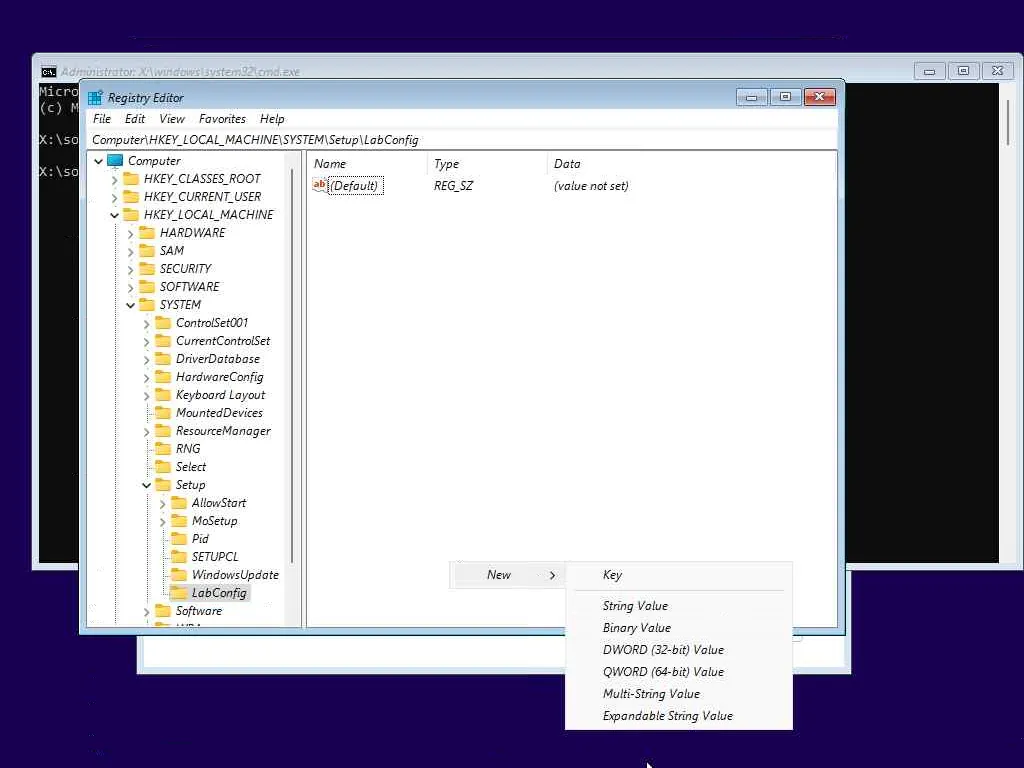Click the DriverDatabase folder icon
Viewport: 1024px width, 768px height.
(163, 359)
